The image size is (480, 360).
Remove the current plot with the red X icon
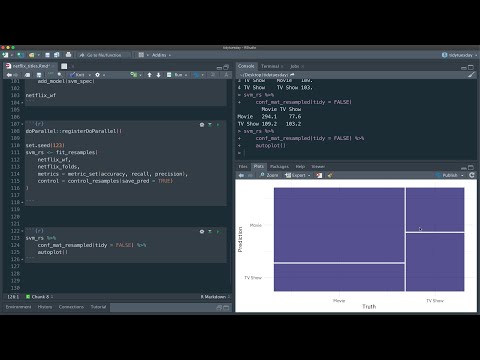[319, 175]
